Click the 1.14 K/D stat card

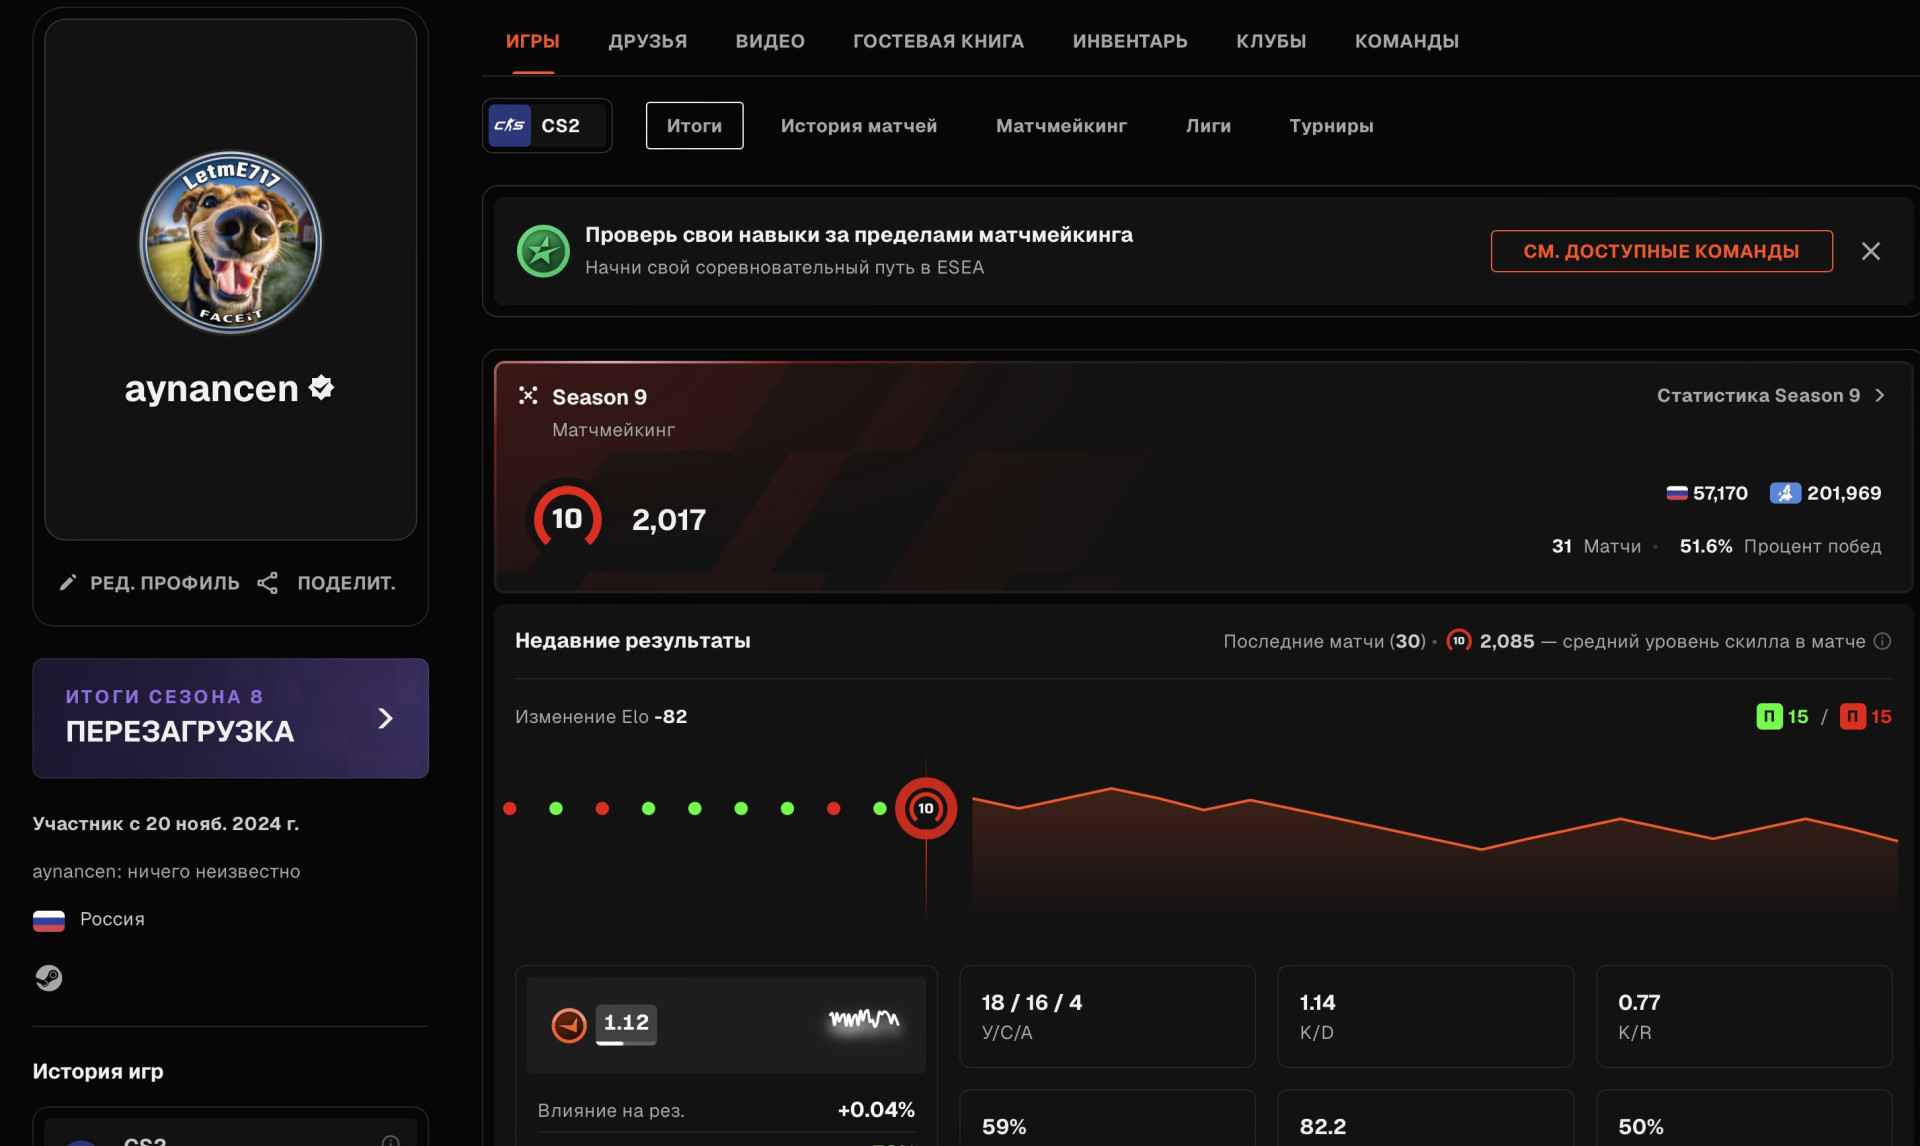[x=1425, y=1016]
